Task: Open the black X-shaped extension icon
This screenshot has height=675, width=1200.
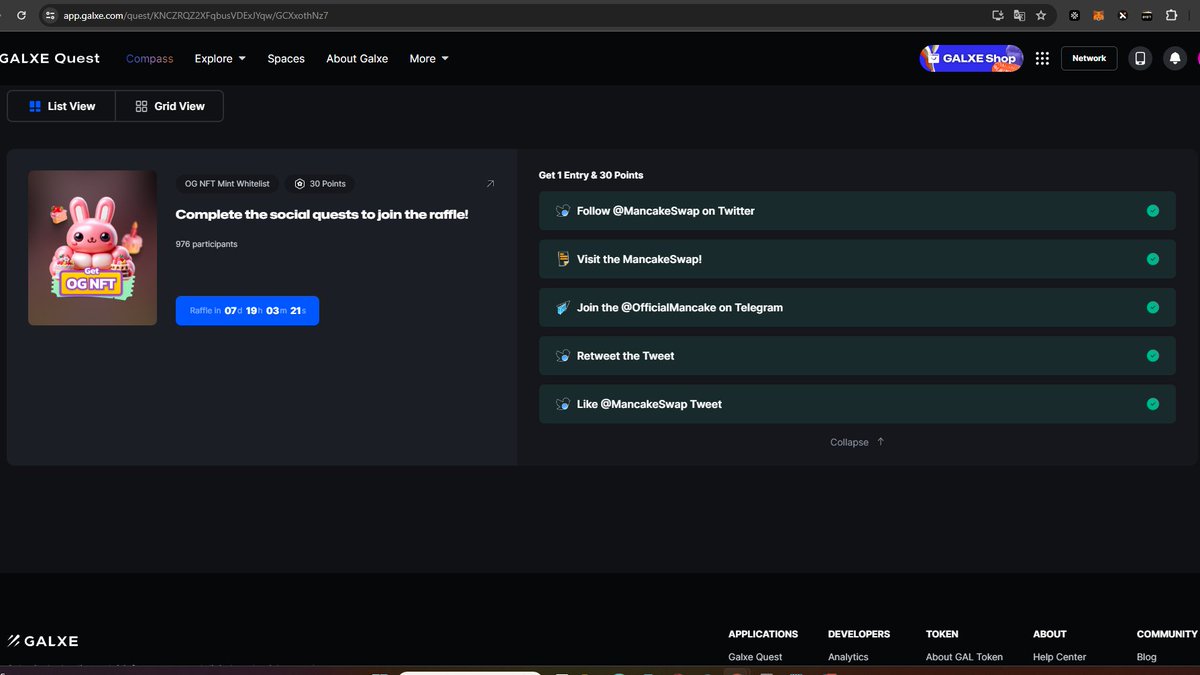Action: [x=1122, y=15]
